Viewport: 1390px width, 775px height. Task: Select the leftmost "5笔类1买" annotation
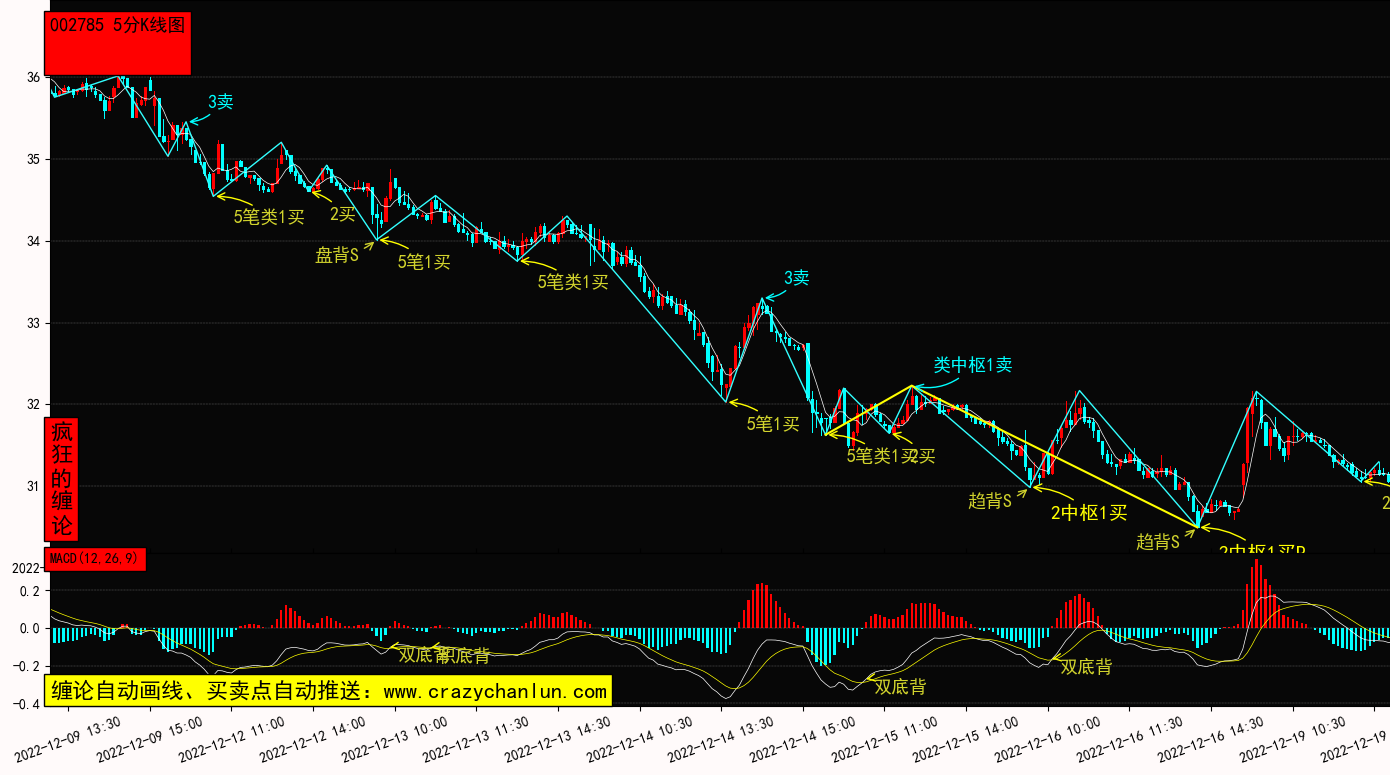click(x=269, y=215)
